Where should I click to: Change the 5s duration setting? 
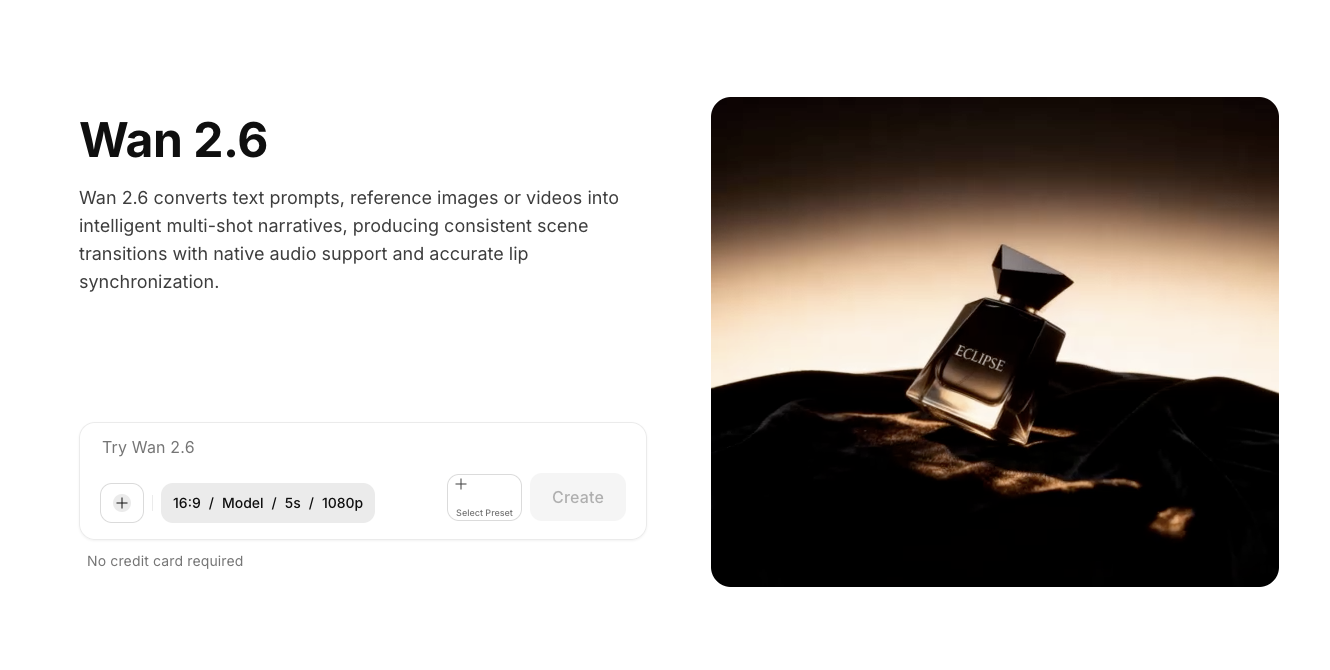[293, 503]
